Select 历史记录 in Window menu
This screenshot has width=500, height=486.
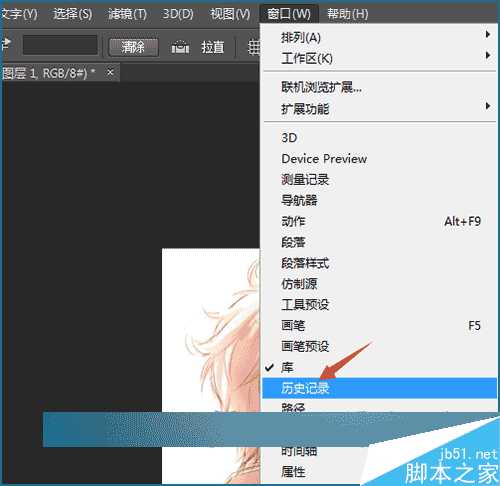click(380, 388)
